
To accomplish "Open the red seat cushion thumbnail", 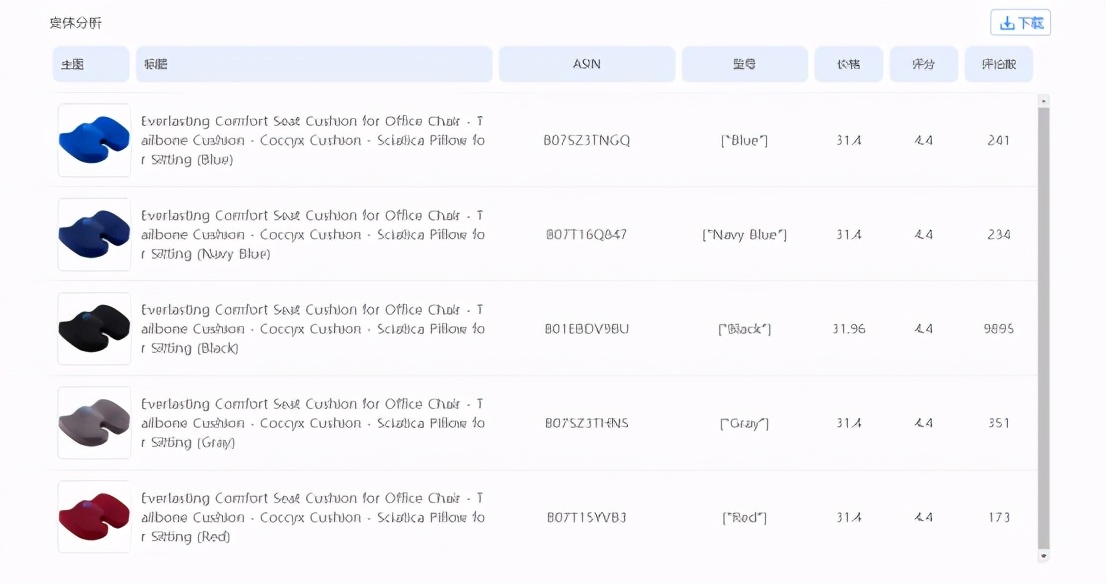I will (x=94, y=517).
